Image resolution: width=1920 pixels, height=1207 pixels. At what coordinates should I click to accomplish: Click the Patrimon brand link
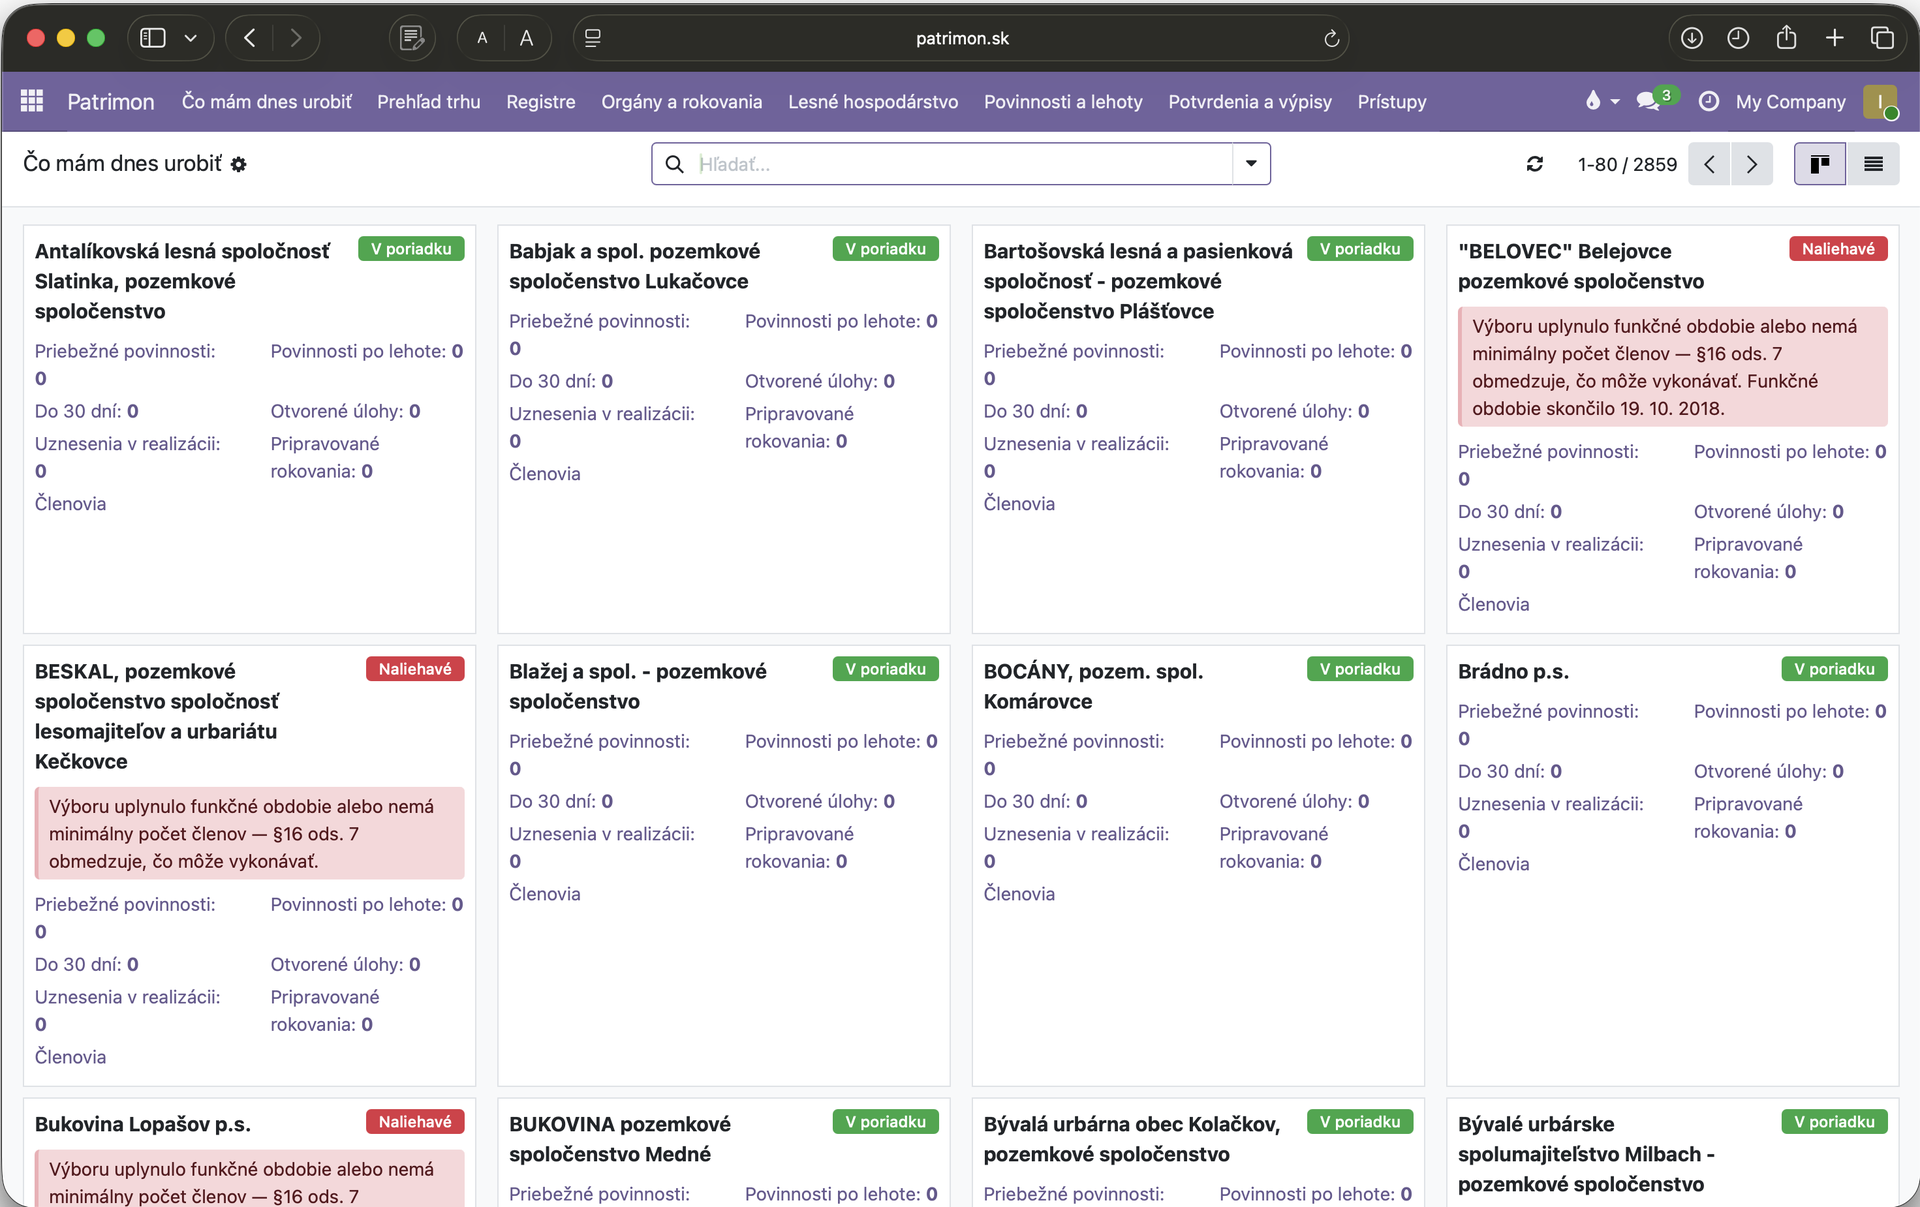(110, 101)
